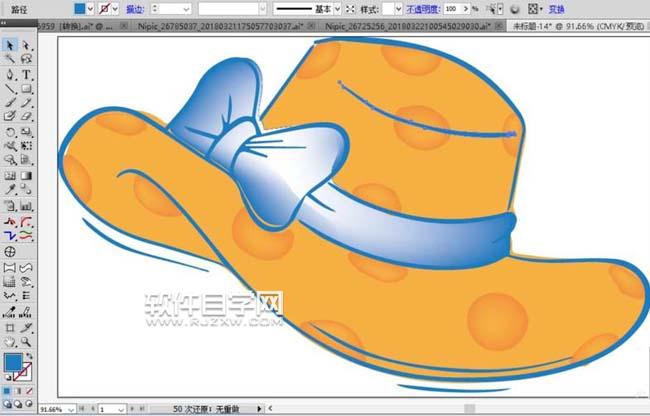Image resolution: width=650 pixels, height=416 pixels.
Task: Select the Zoom magnifier tool
Action: 26,342
